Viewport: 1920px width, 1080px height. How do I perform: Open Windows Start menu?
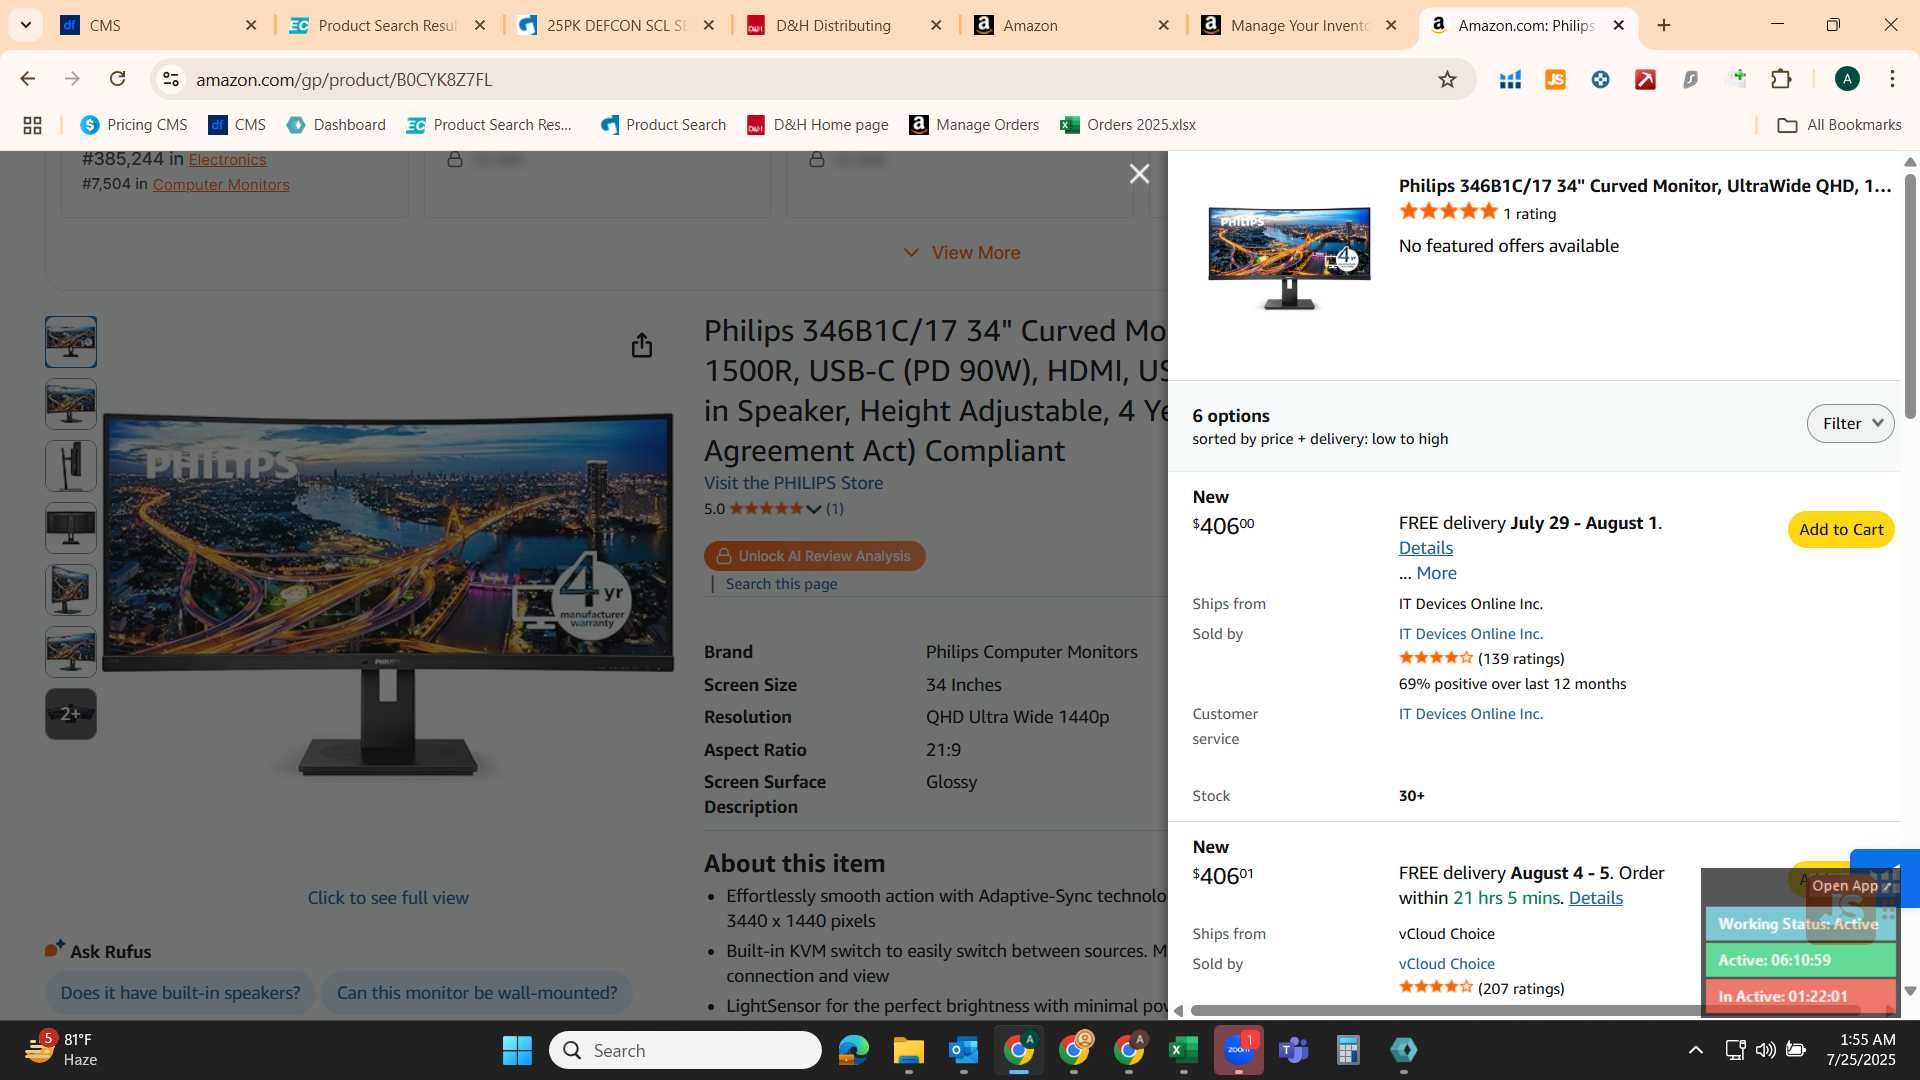[517, 1050]
